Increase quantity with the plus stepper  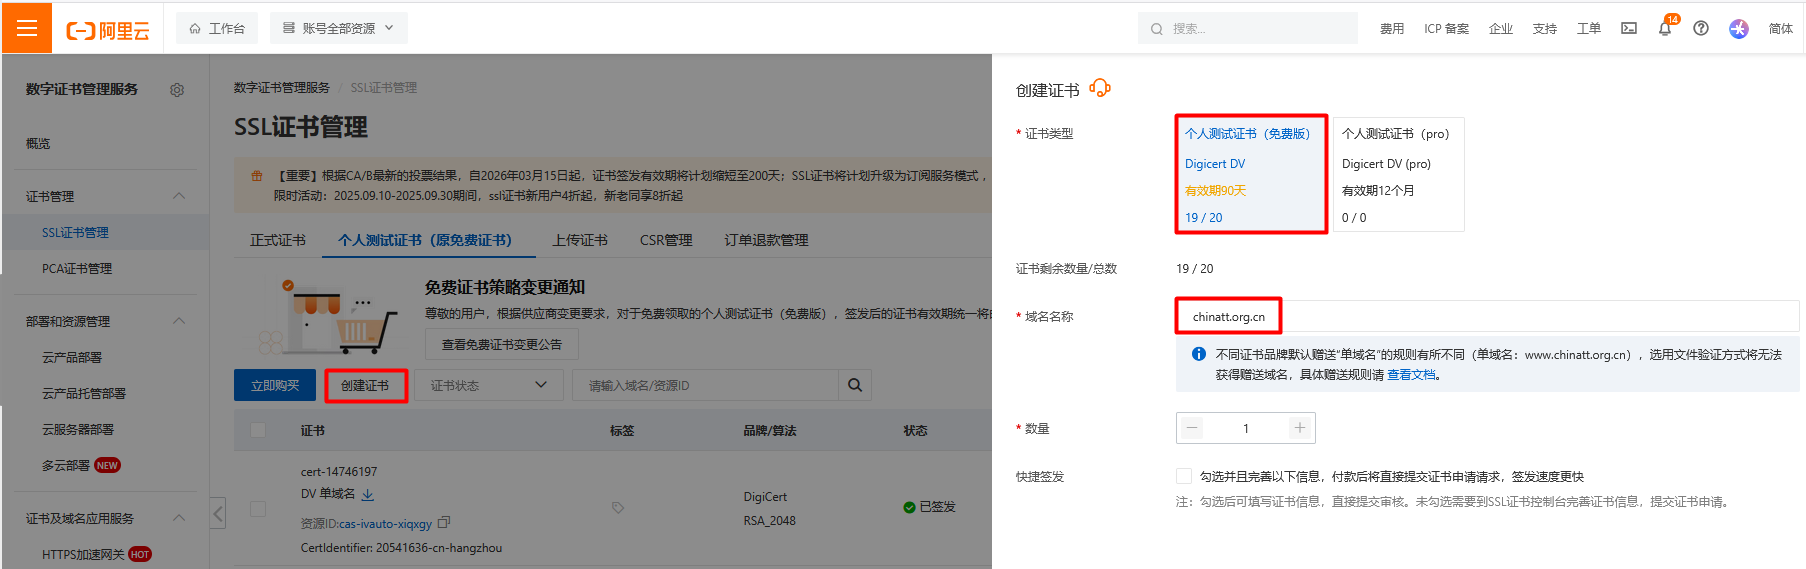click(1300, 428)
